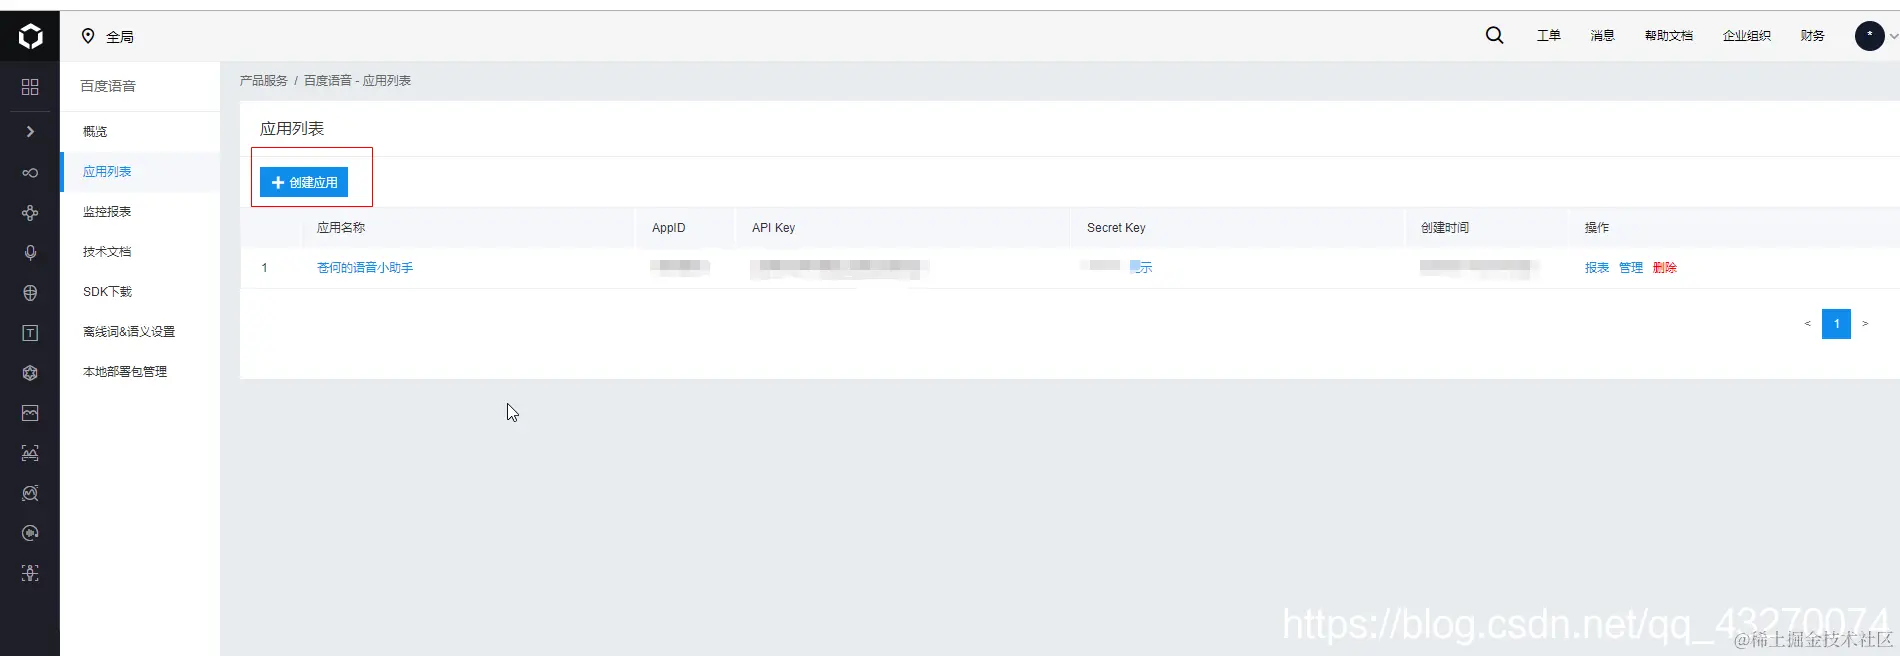Click the blurred AppID value
This screenshot has height=656, width=1900.
click(x=680, y=266)
